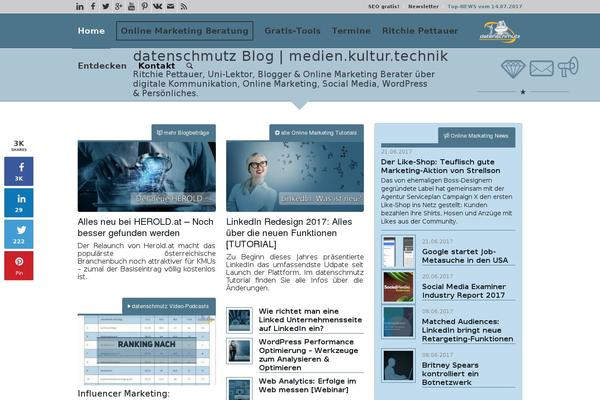Open Matched Audiences LinkedIn Retargeting link
This screenshot has width=600, height=400.
pos(468,330)
